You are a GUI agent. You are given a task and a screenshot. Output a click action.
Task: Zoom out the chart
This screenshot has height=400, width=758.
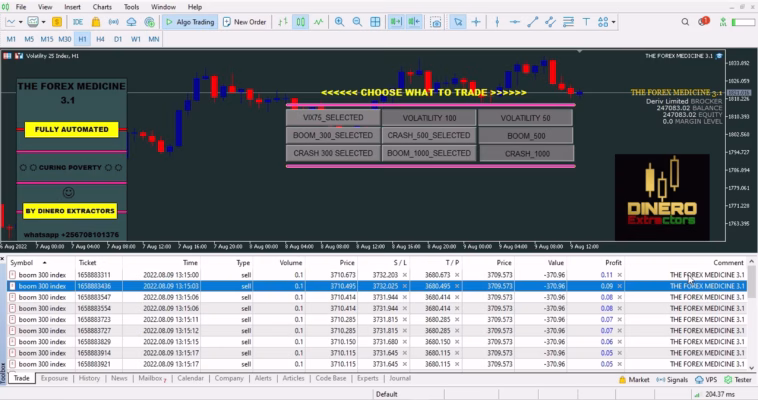(357, 22)
